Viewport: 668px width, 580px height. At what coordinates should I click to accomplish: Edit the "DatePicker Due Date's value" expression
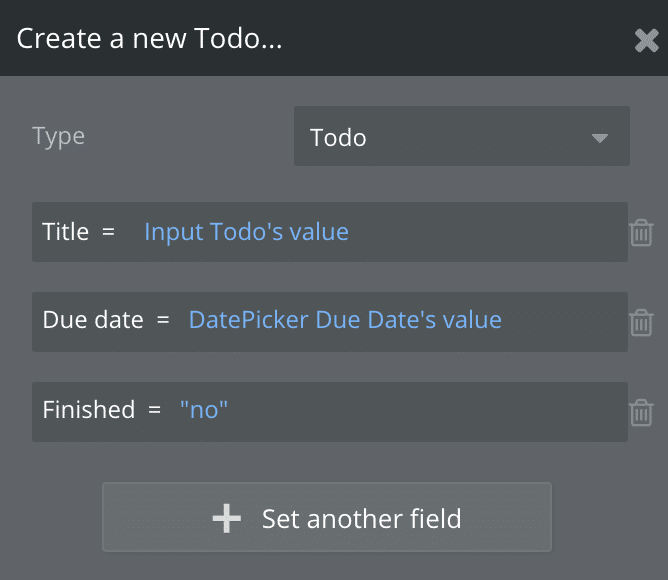pyautogui.click(x=345, y=320)
